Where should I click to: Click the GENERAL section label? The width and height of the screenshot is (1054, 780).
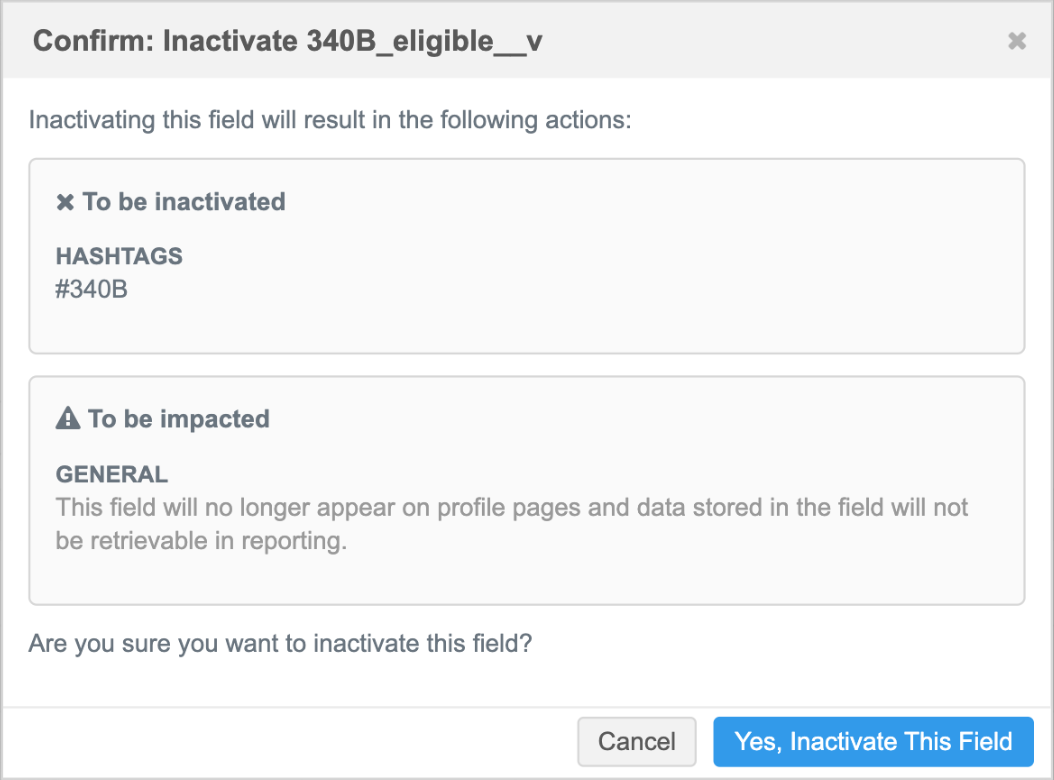tap(112, 474)
